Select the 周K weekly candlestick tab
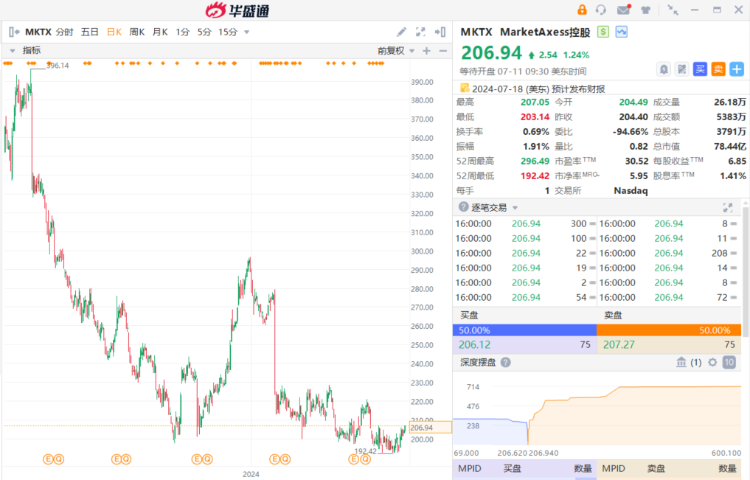Screen dimensions: 750x480 137,32
